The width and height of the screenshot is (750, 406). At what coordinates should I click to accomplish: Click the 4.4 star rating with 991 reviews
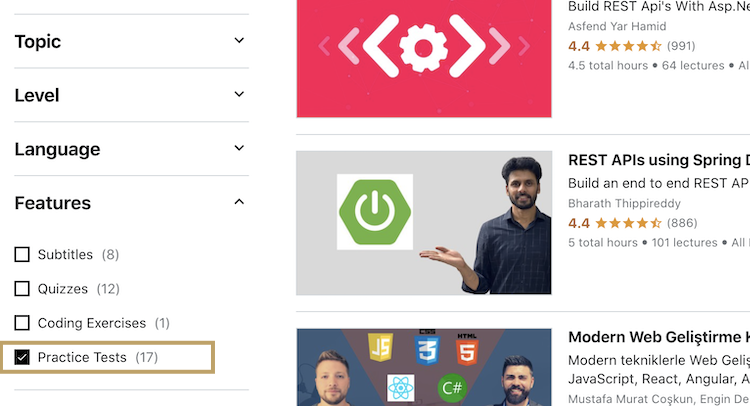(x=631, y=46)
